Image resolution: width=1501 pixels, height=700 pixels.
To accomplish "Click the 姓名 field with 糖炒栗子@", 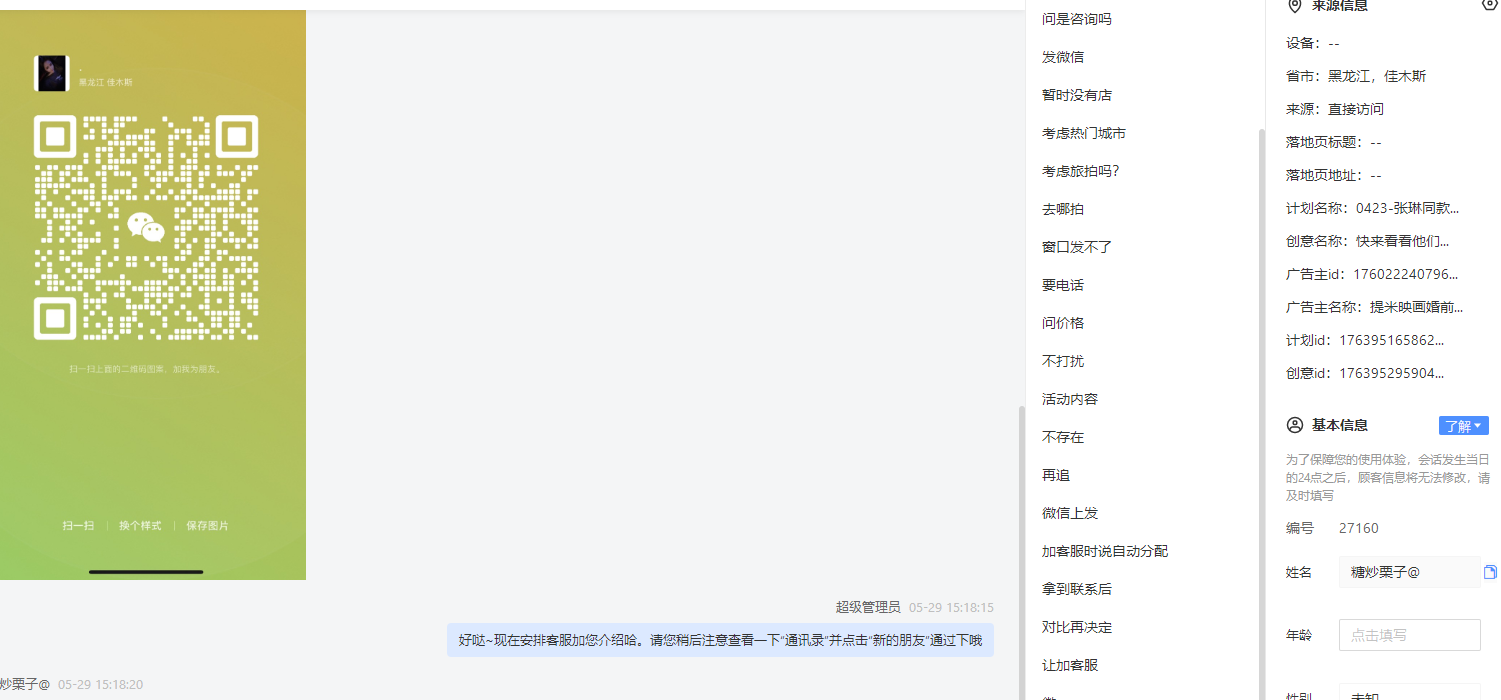I will coord(1410,572).
